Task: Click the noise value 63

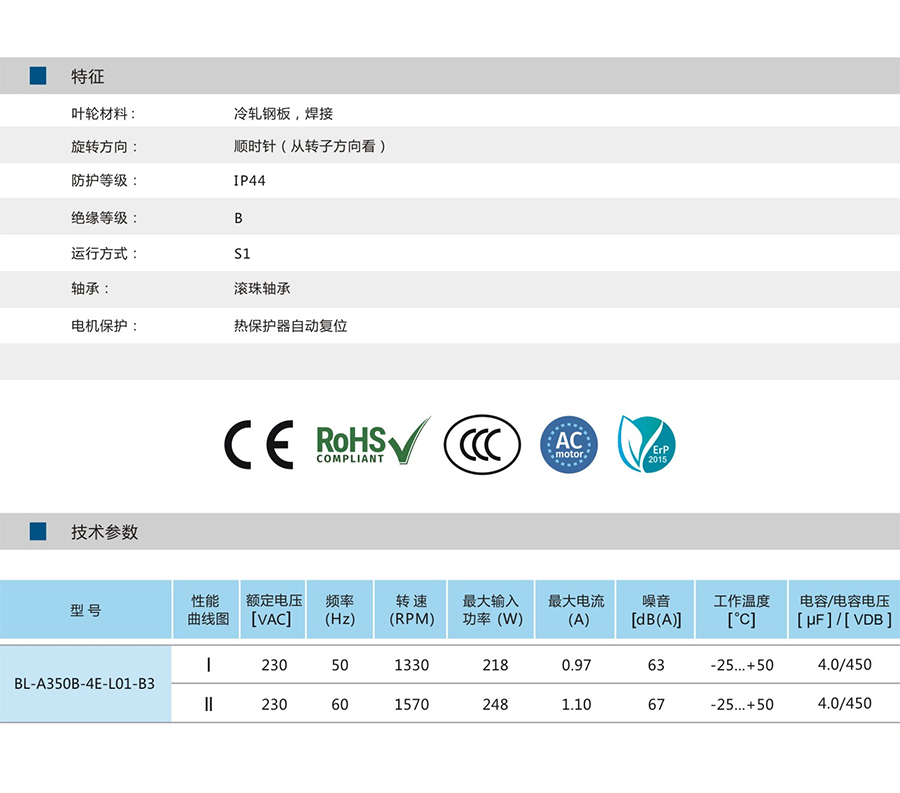Action: (x=656, y=665)
